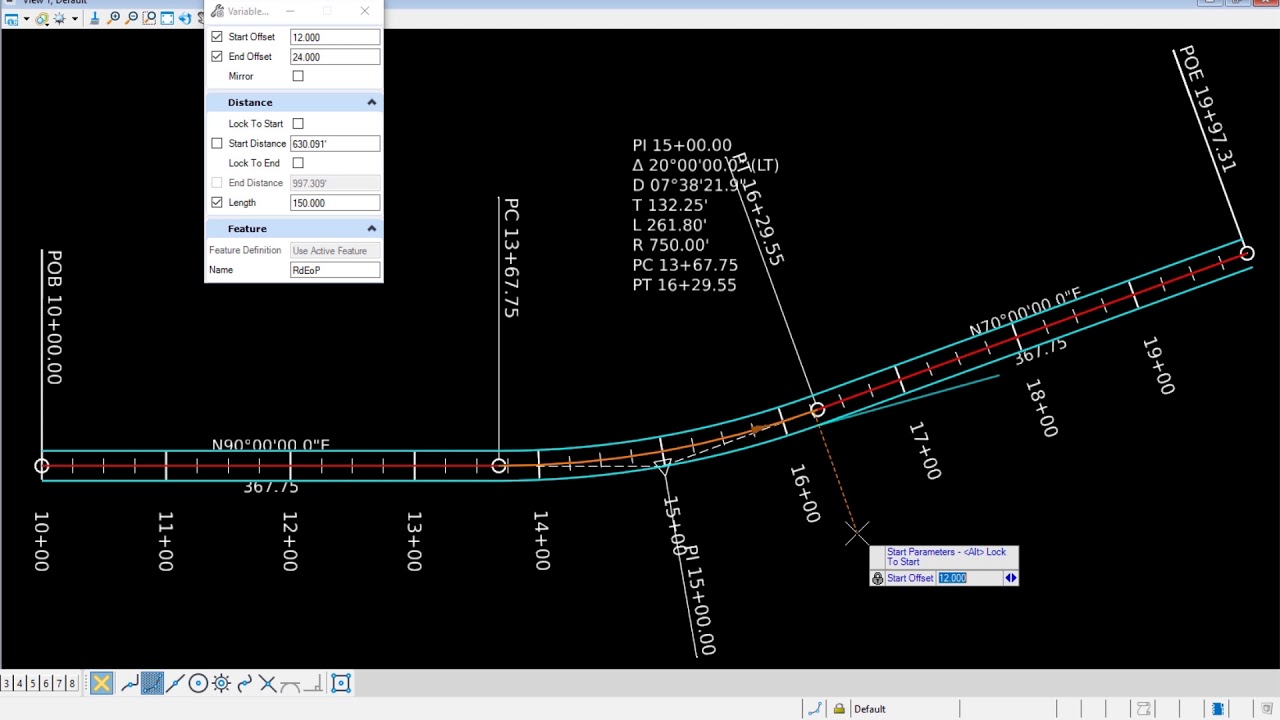Enable the Multi-snap square icon
1280x720 pixels.
(341, 684)
